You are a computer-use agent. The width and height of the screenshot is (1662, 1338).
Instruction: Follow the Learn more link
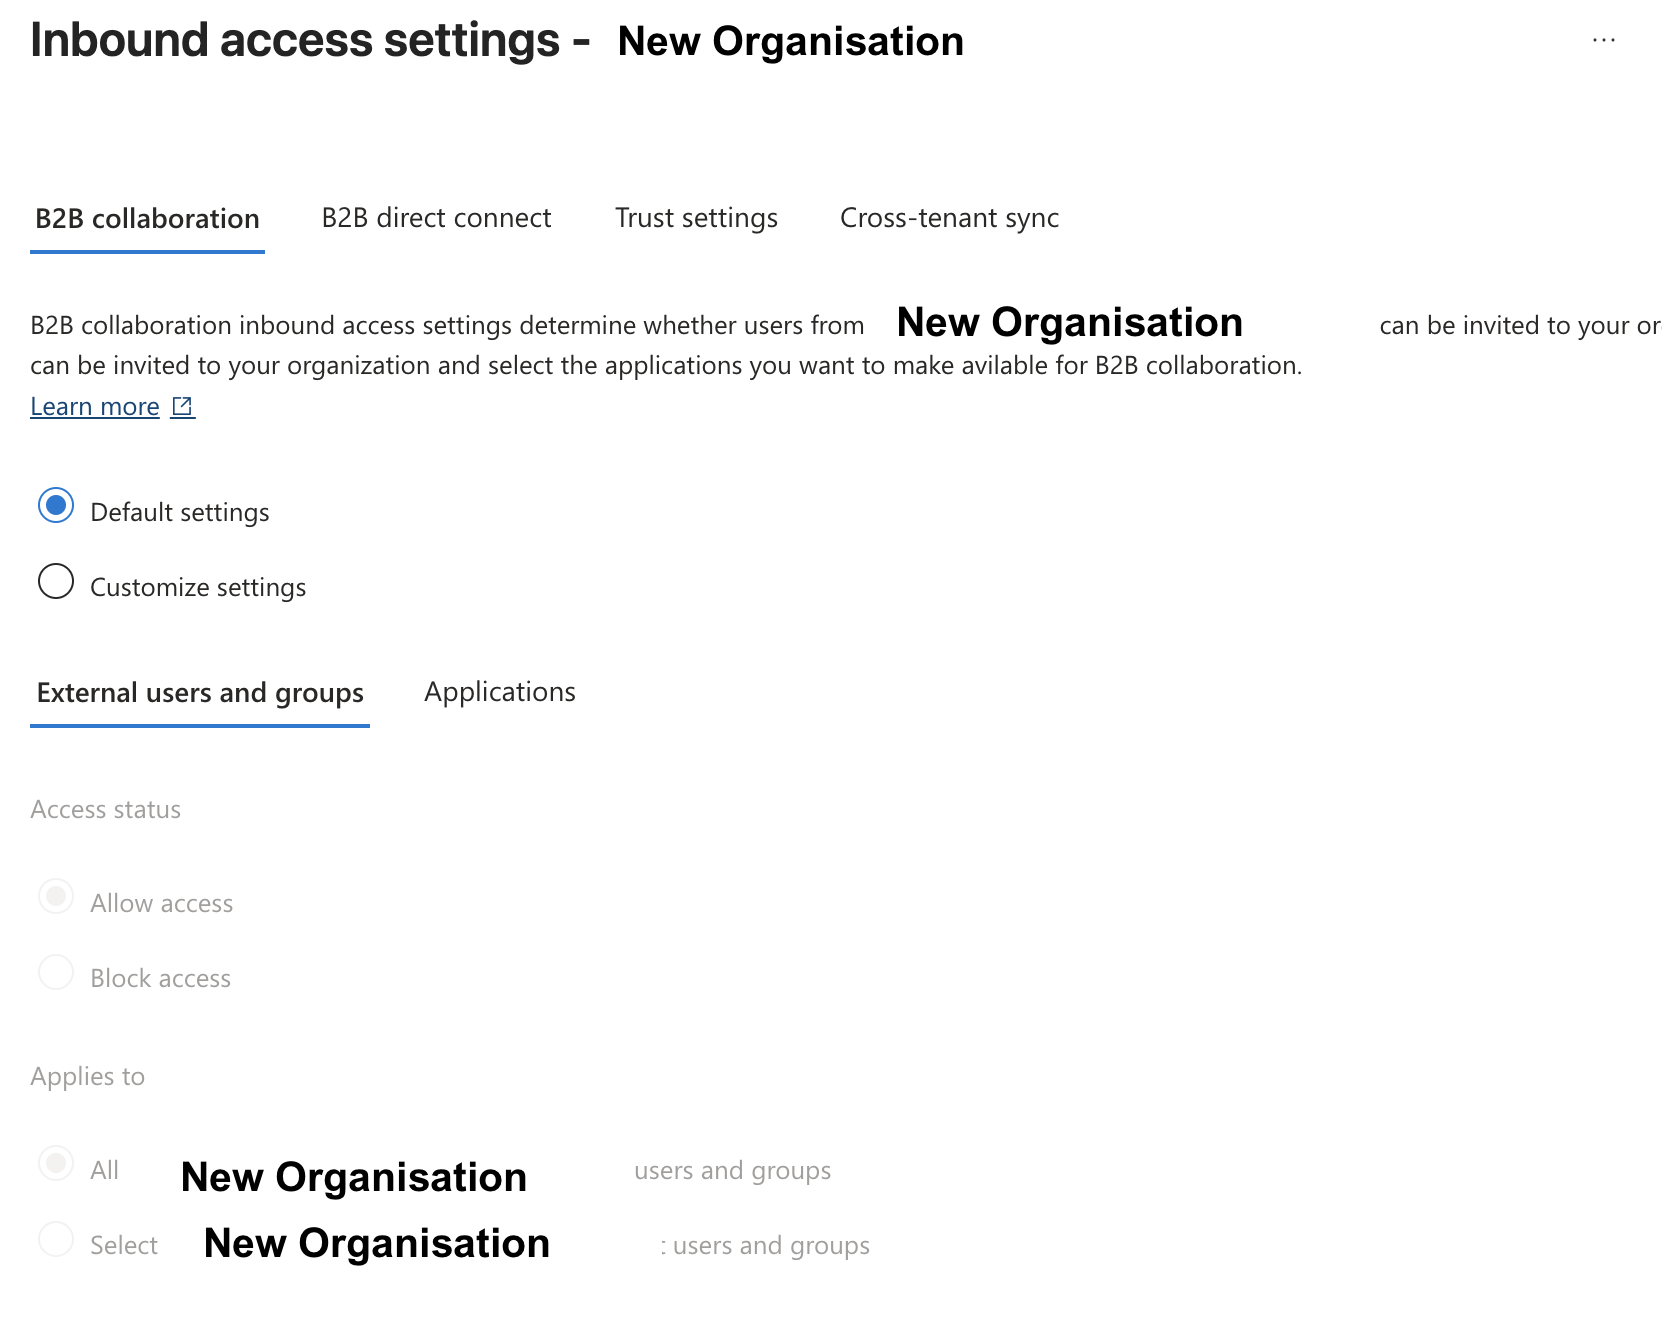click(x=95, y=407)
